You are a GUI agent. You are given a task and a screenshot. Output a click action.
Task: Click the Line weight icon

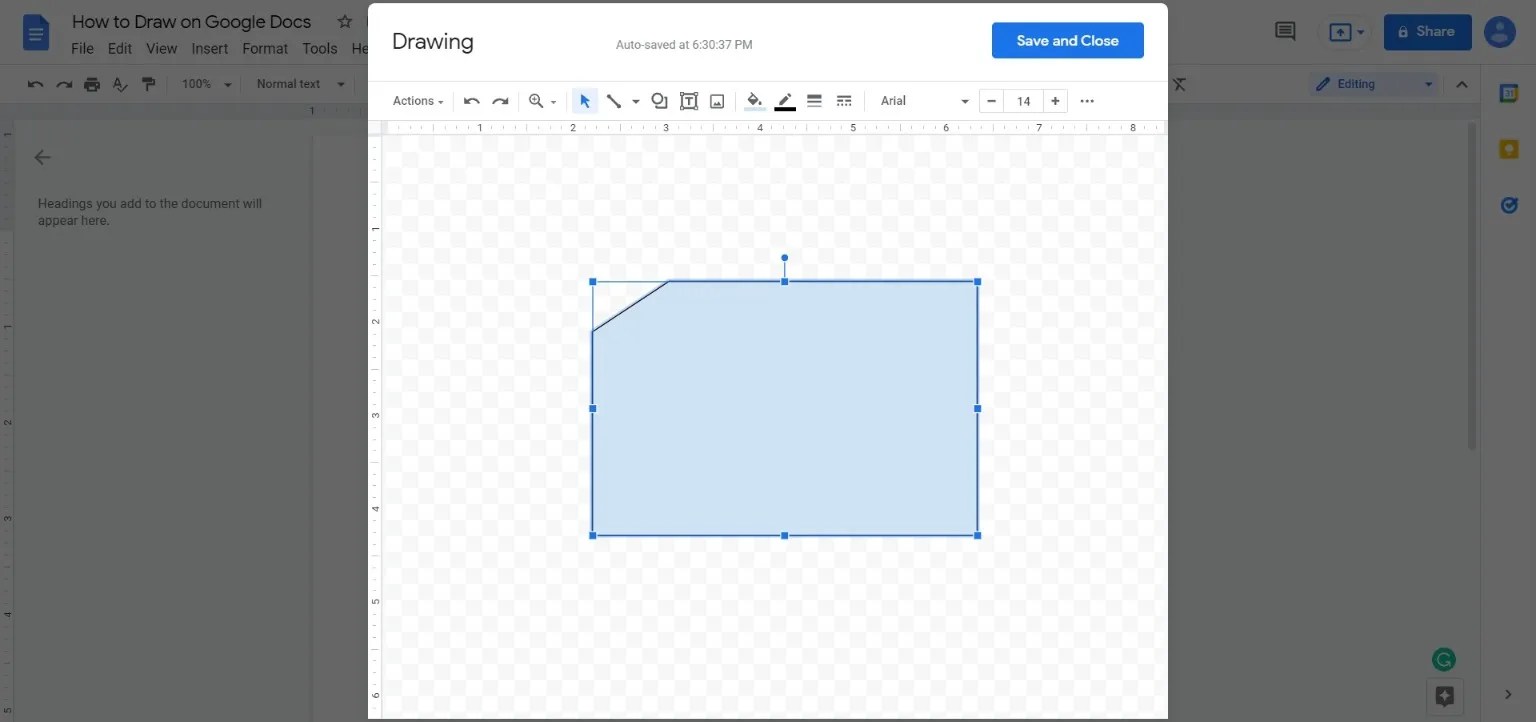click(814, 100)
